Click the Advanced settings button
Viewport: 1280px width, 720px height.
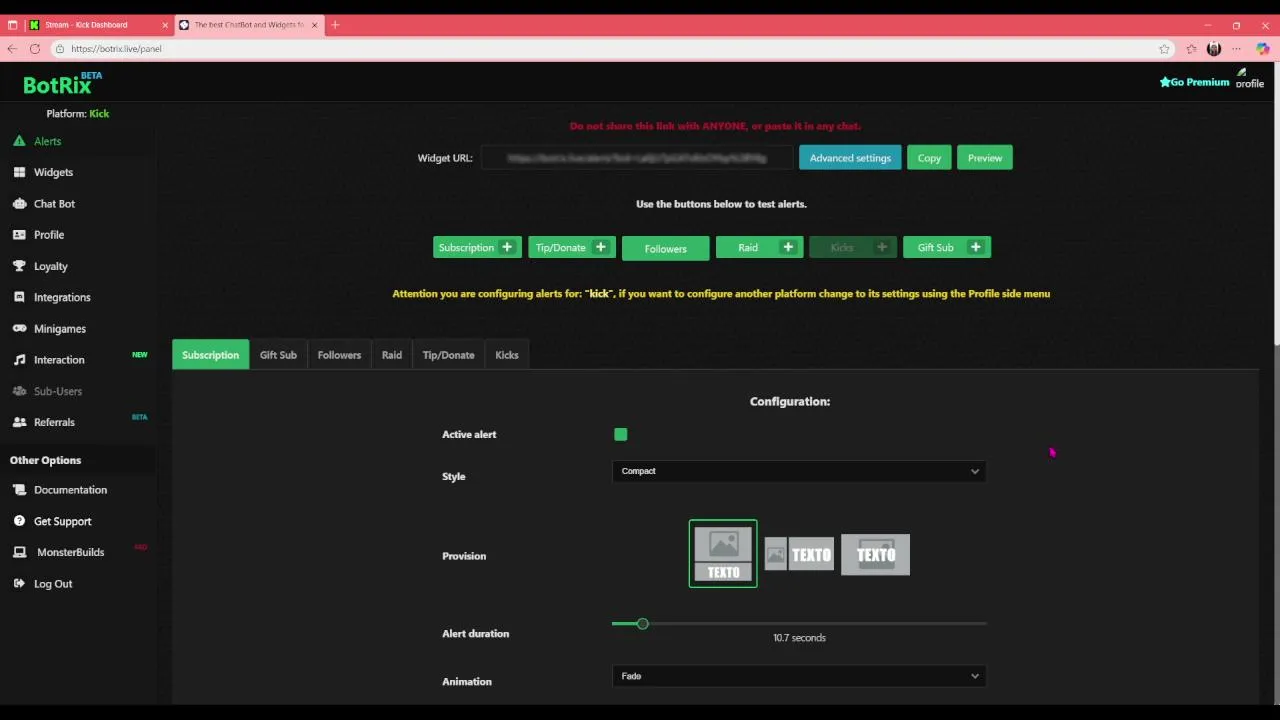850,158
